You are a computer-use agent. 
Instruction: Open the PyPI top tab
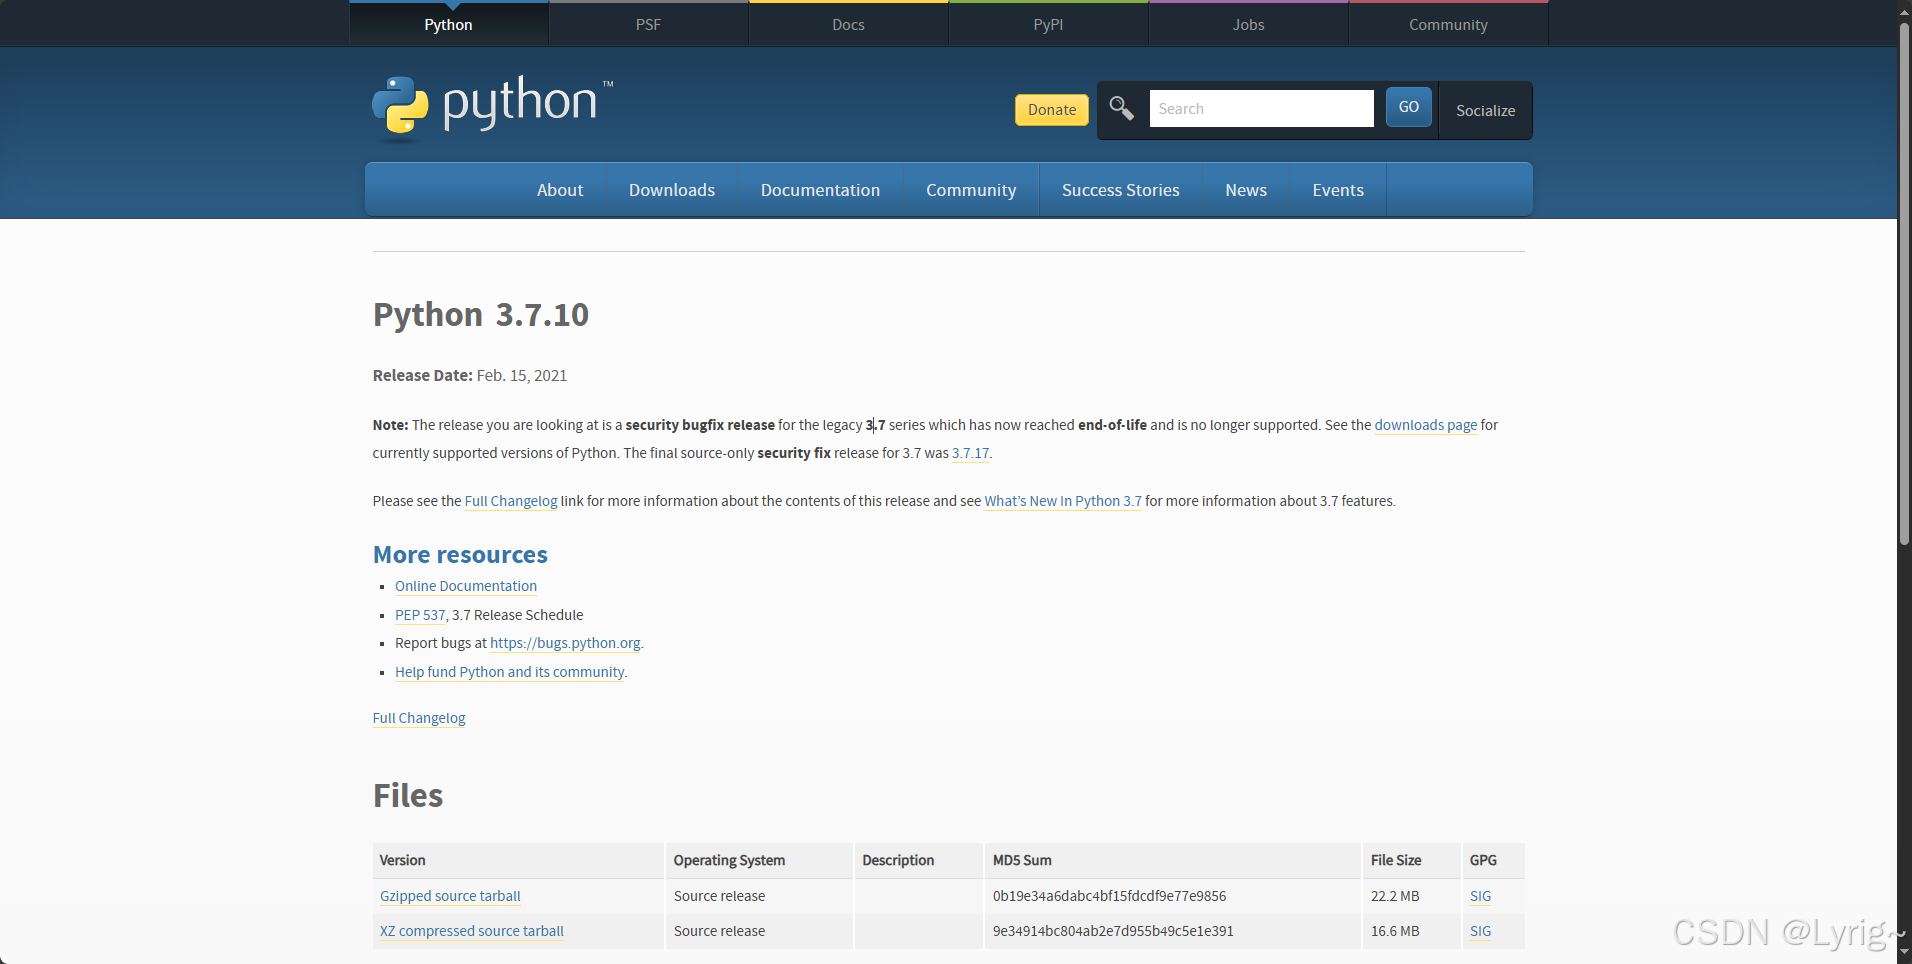[1048, 24]
